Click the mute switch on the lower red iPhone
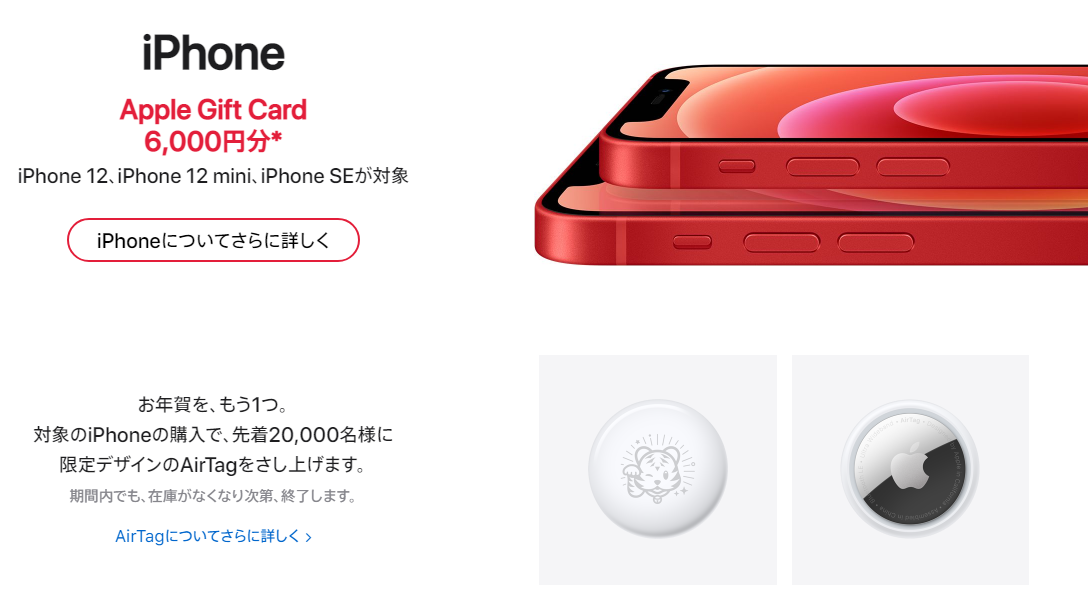The width and height of the screenshot is (1088, 600). (692, 241)
